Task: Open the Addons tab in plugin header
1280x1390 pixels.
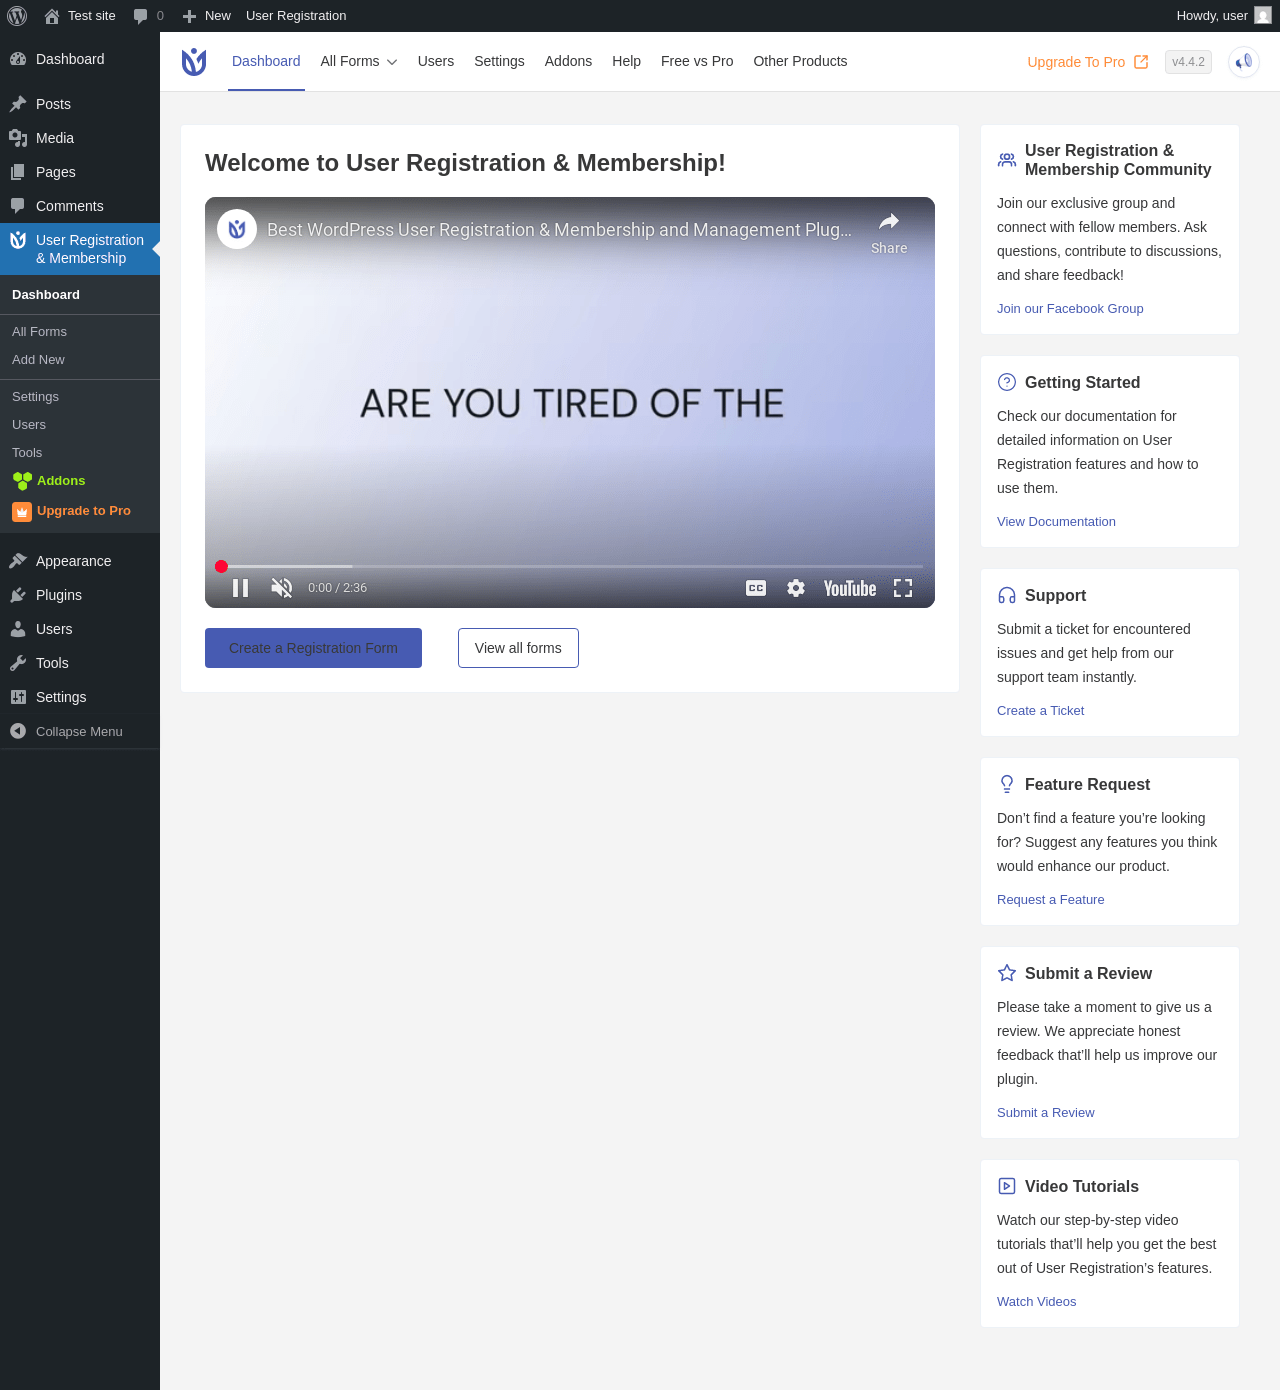Action: click(568, 61)
